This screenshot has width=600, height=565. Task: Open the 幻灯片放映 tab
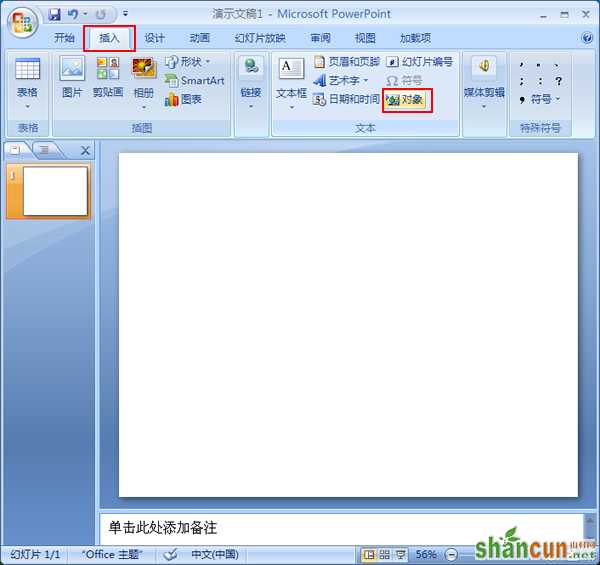(x=260, y=38)
